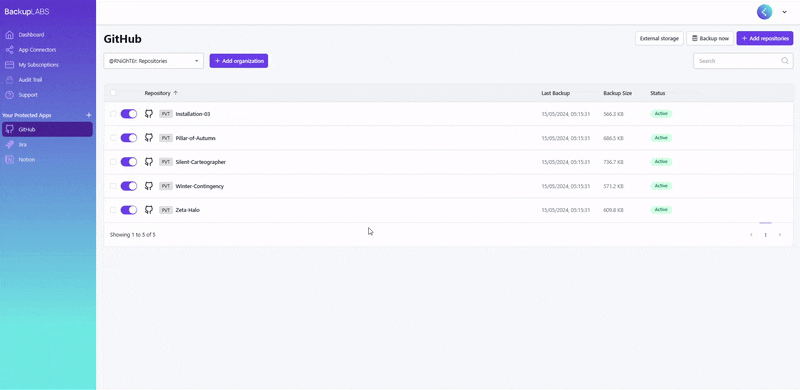Tick checkbox for Winter-Contingency
800x390 pixels.
pos(113,186)
